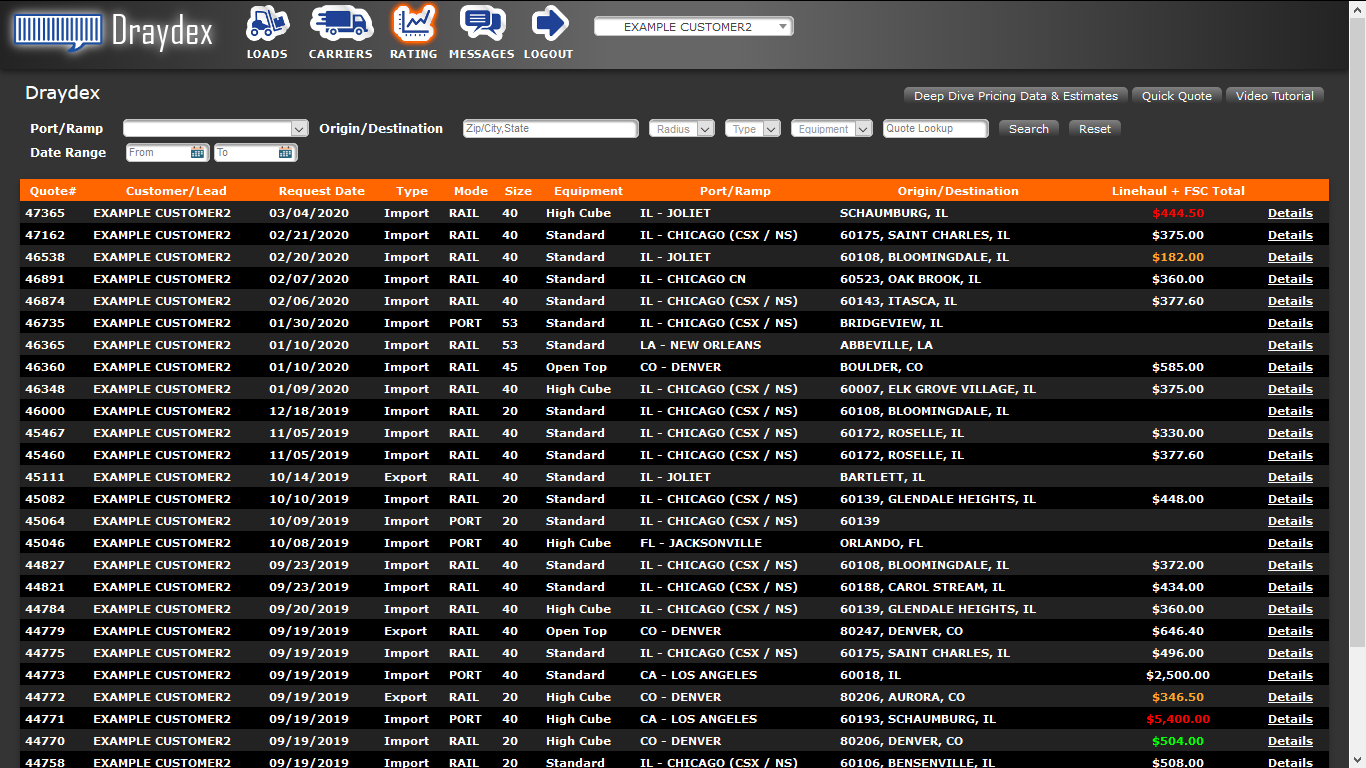Sort by Port/Ramp column header
This screenshot has height=768, width=1366.
pos(735,191)
